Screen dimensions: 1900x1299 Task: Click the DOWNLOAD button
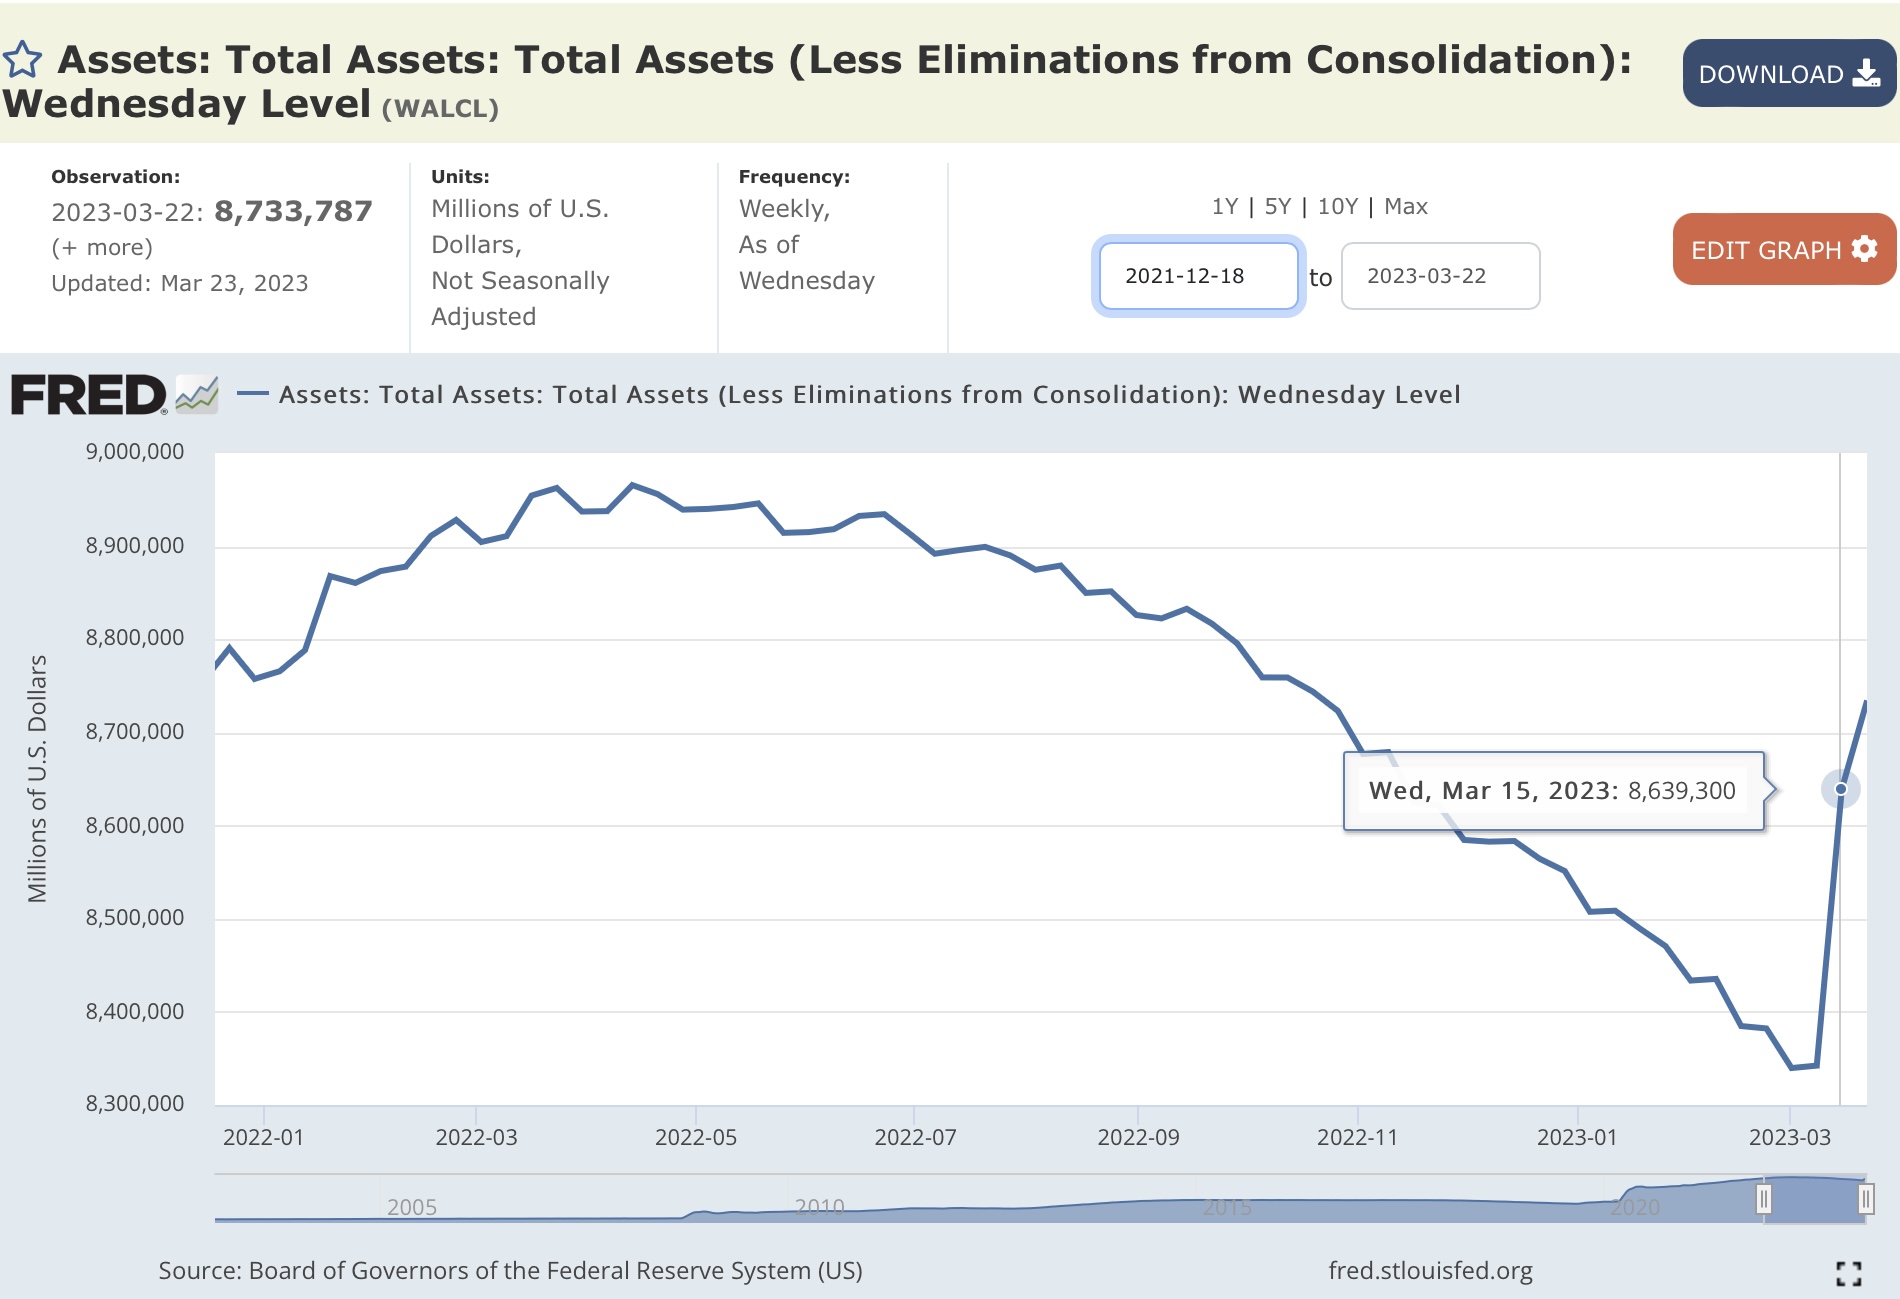pyautogui.click(x=1788, y=74)
